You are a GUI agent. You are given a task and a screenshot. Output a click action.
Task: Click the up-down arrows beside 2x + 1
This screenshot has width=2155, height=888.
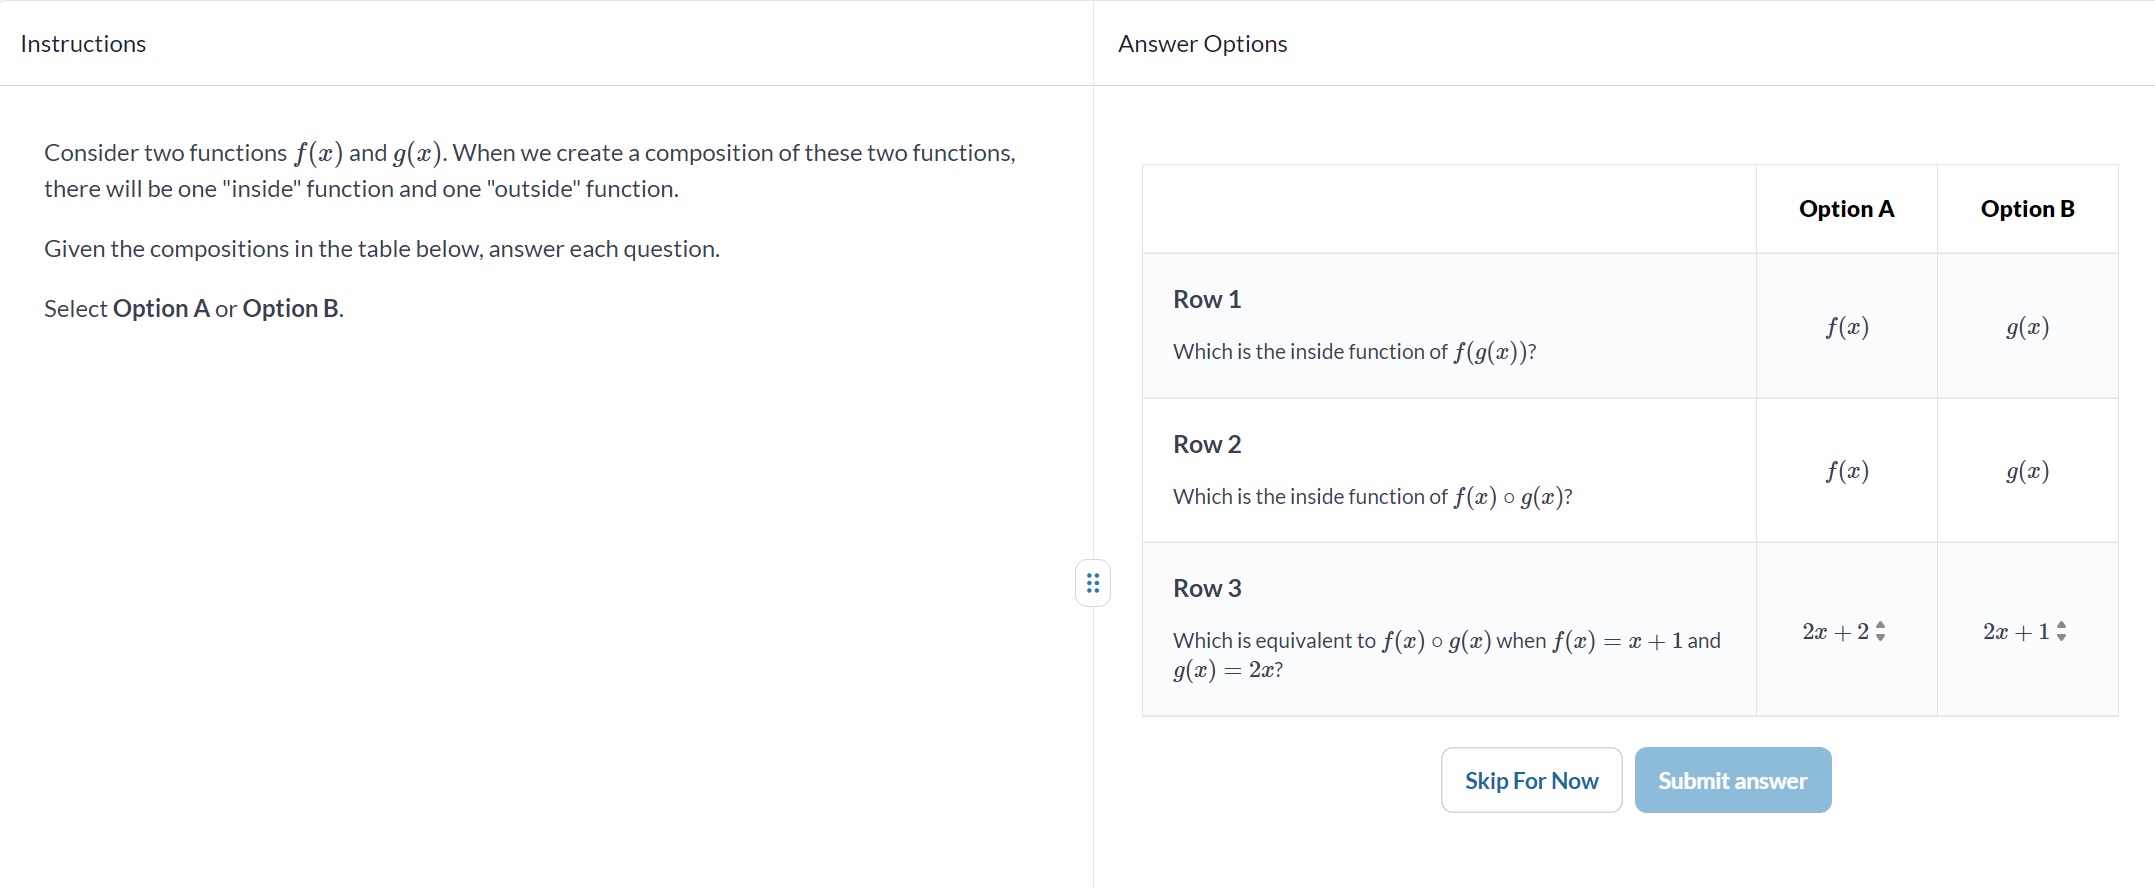(x=2061, y=632)
